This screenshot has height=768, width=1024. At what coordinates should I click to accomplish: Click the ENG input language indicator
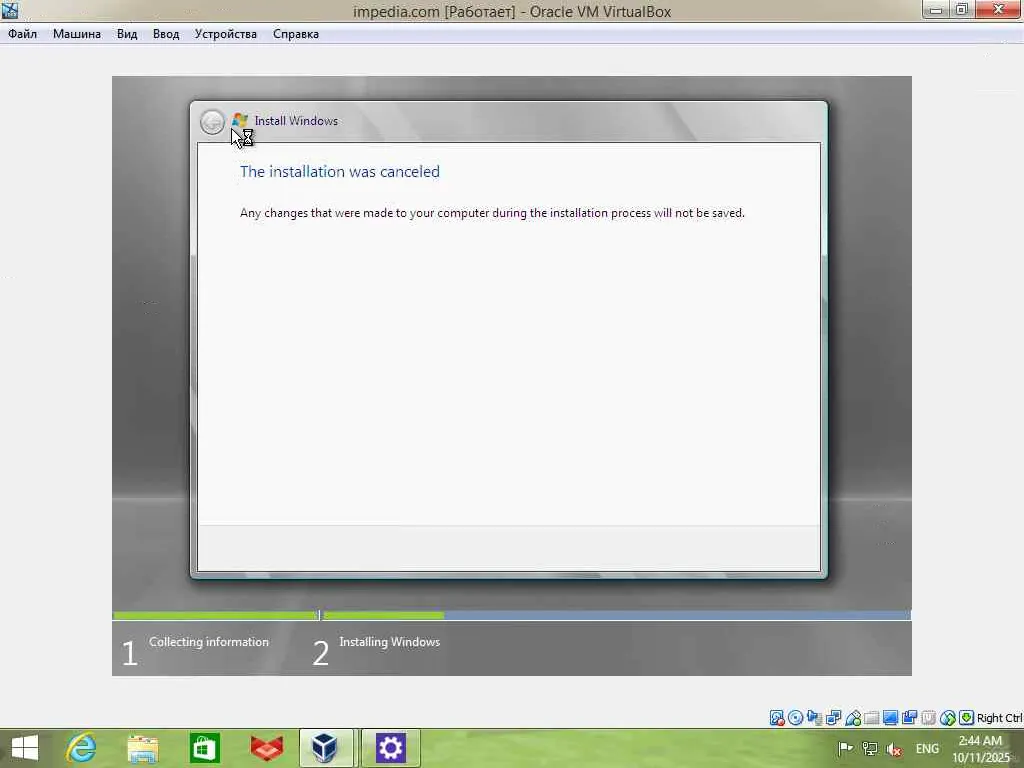(x=927, y=748)
